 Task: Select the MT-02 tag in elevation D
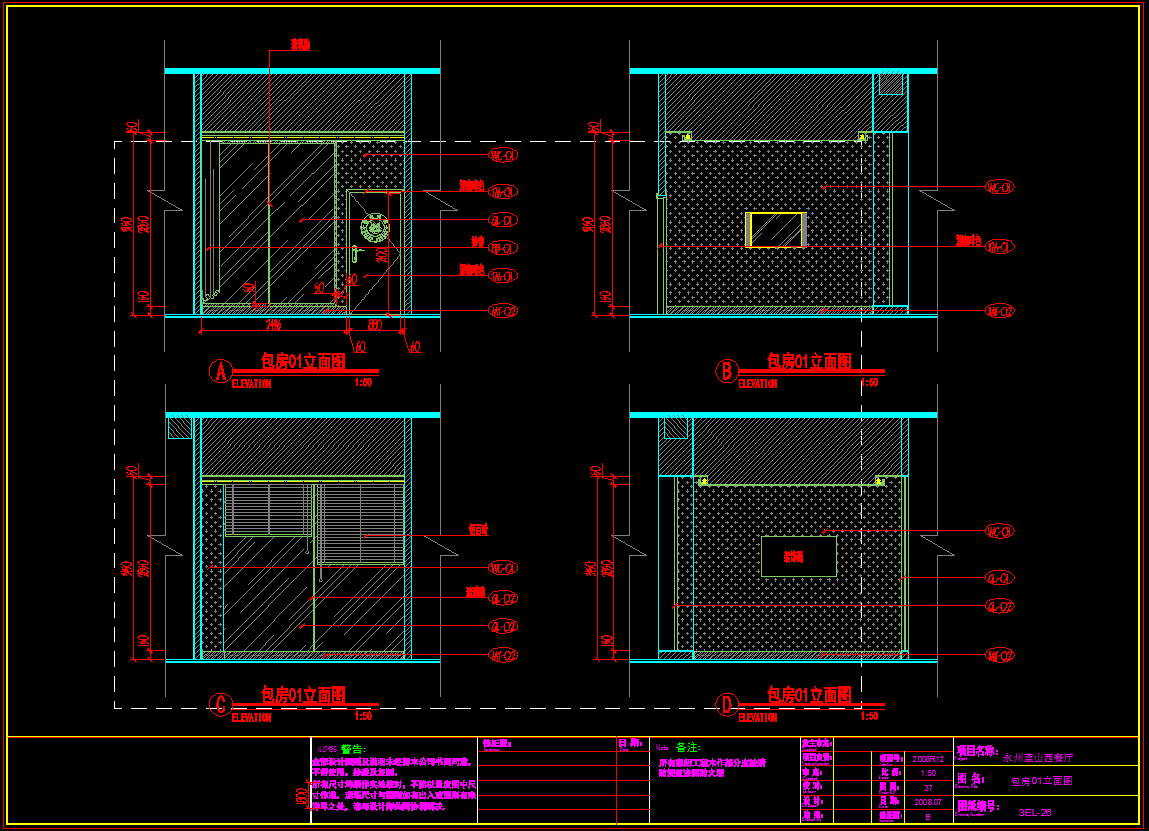coord(1000,655)
